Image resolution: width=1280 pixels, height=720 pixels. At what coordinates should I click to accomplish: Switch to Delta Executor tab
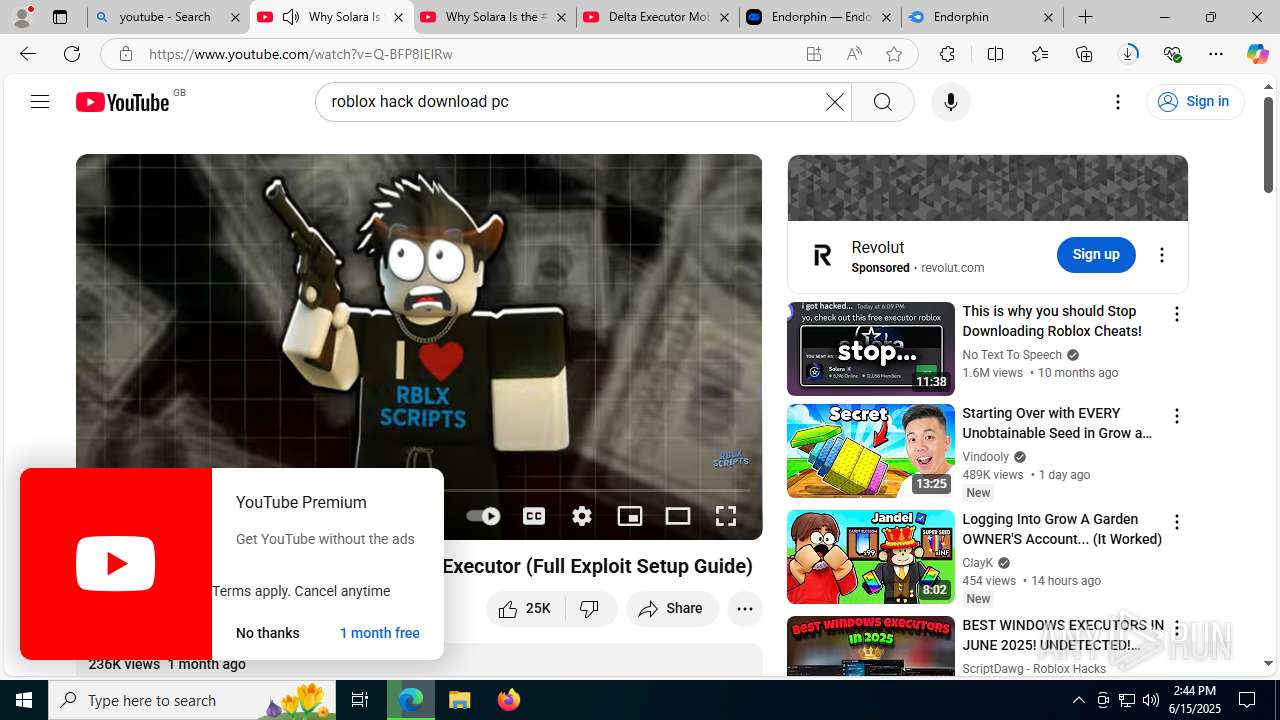point(658,17)
